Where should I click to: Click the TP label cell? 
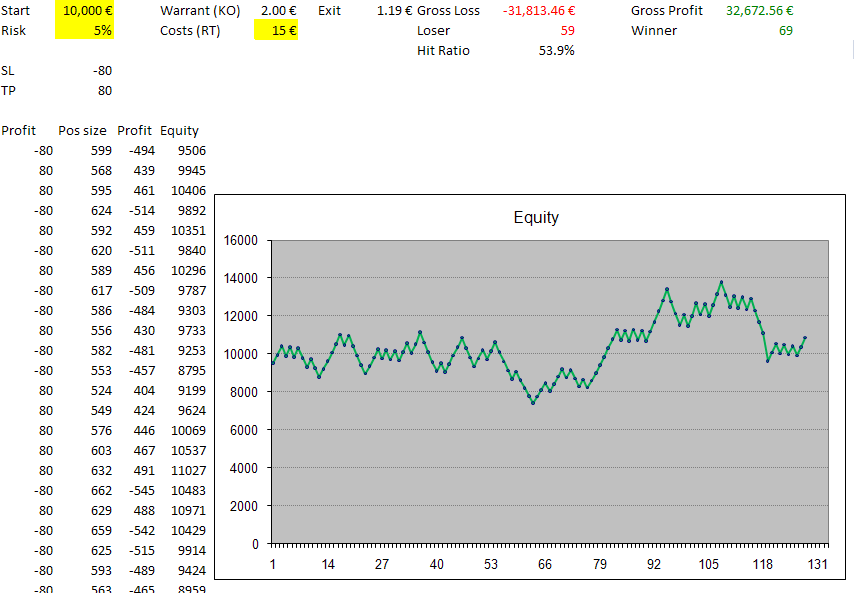click(x=9, y=90)
